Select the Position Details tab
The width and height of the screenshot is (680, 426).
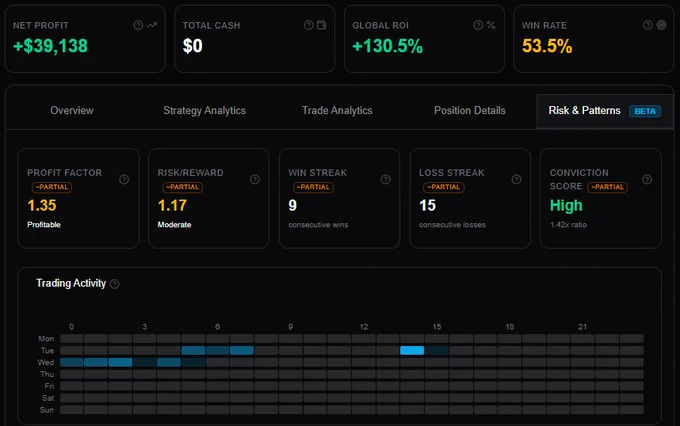pyautogui.click(x=470, y=111)
